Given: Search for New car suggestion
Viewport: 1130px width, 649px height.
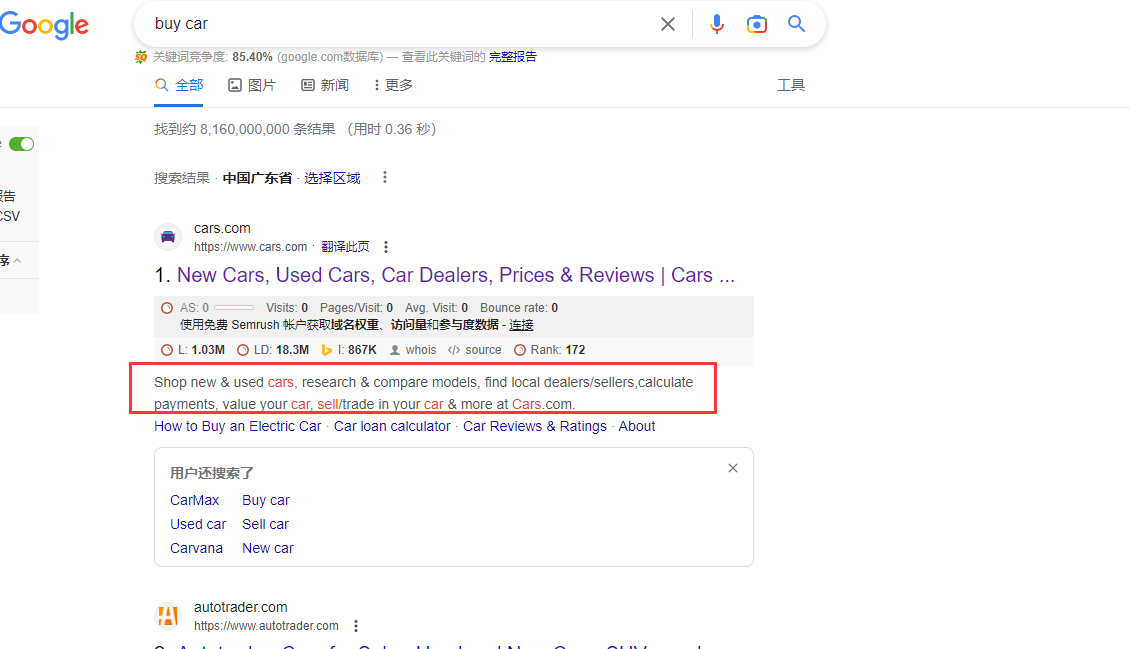Looking at the screenshot, I should click(268, 548).
